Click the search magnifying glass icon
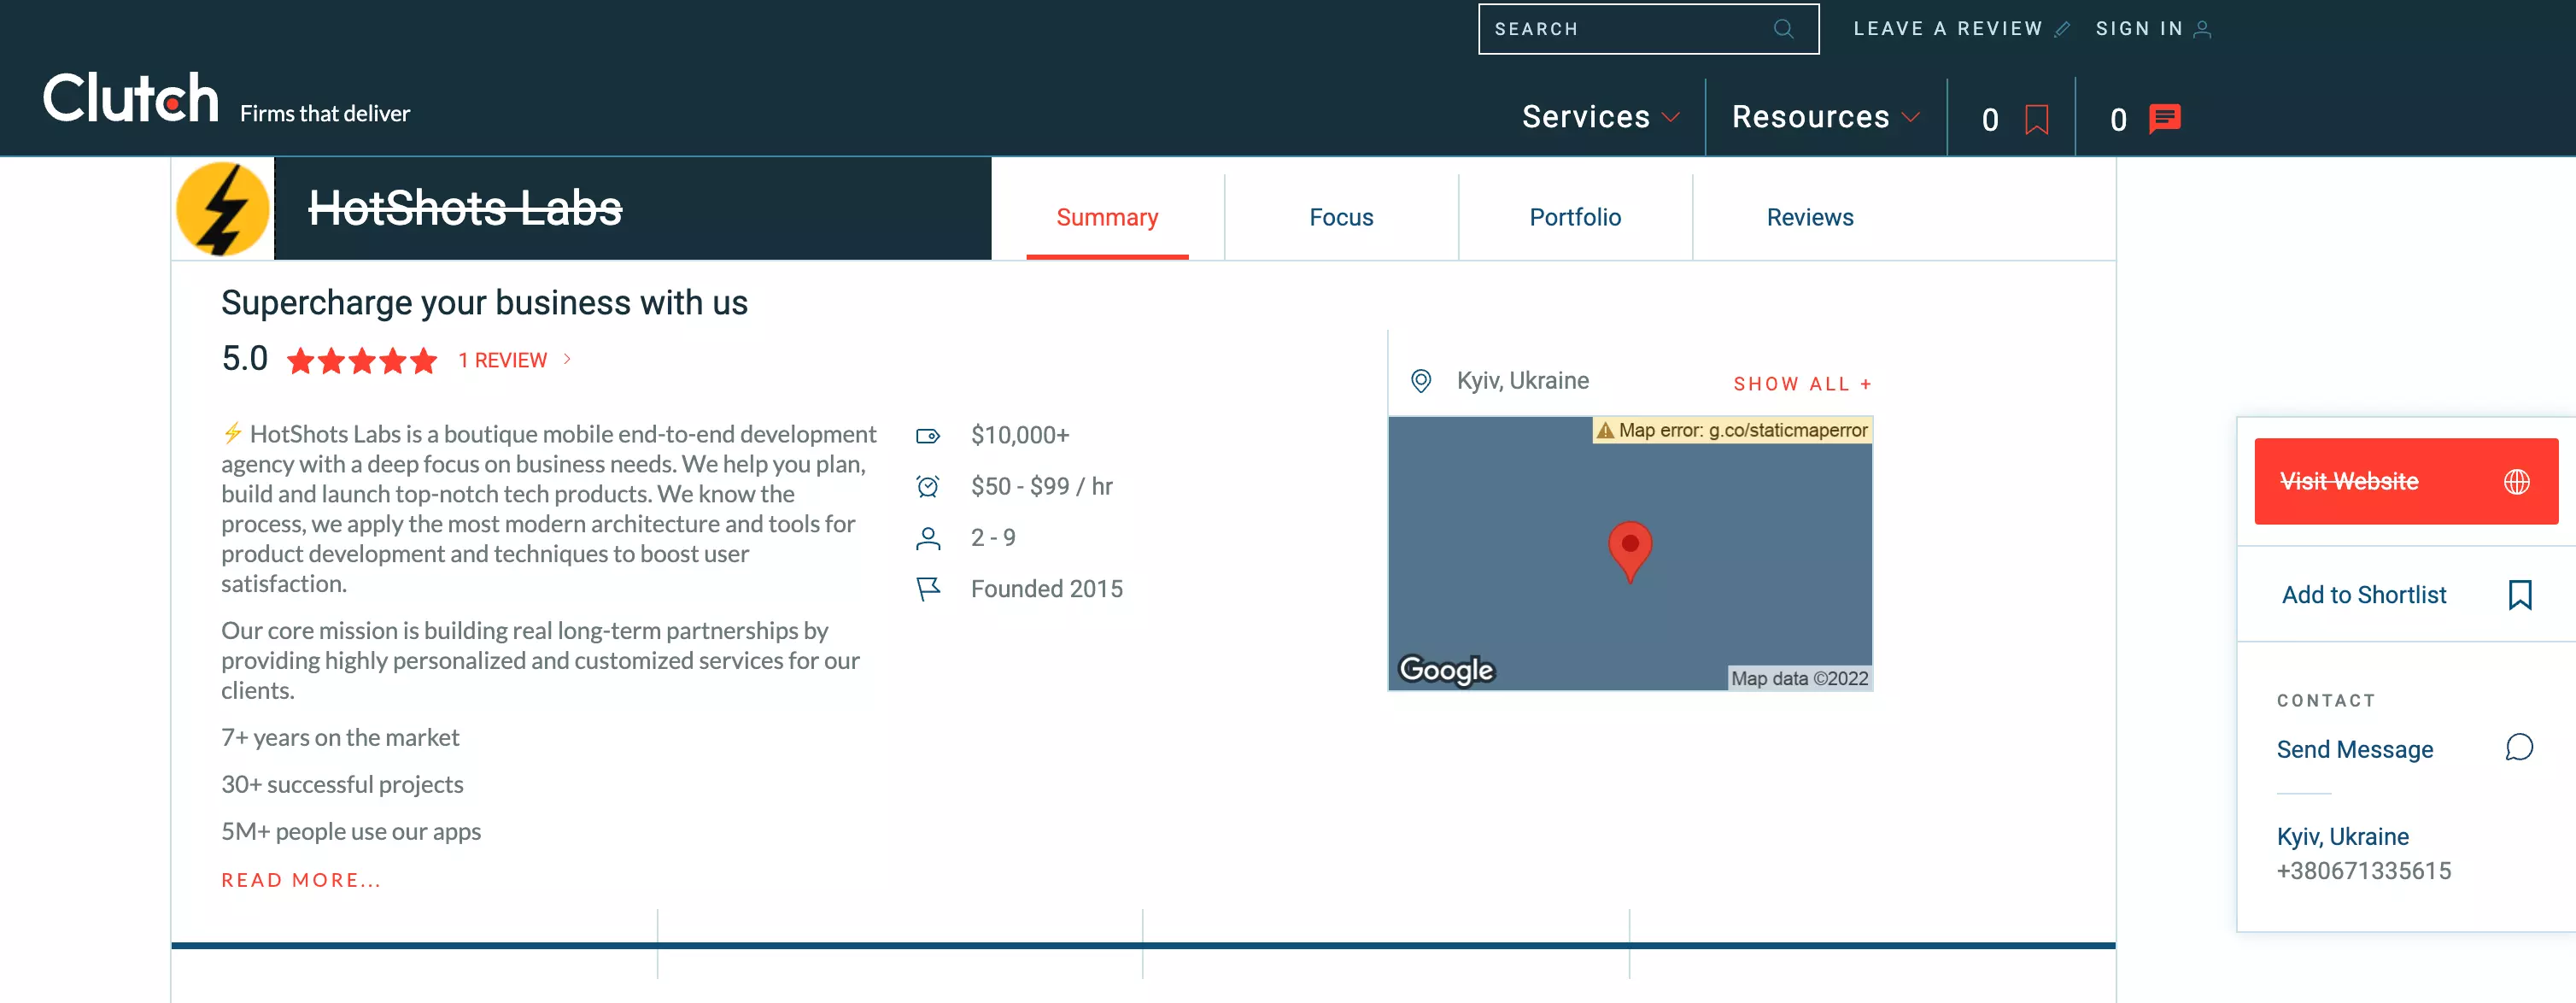Screen dimensions: 2576x1003 coord(1784,29)
